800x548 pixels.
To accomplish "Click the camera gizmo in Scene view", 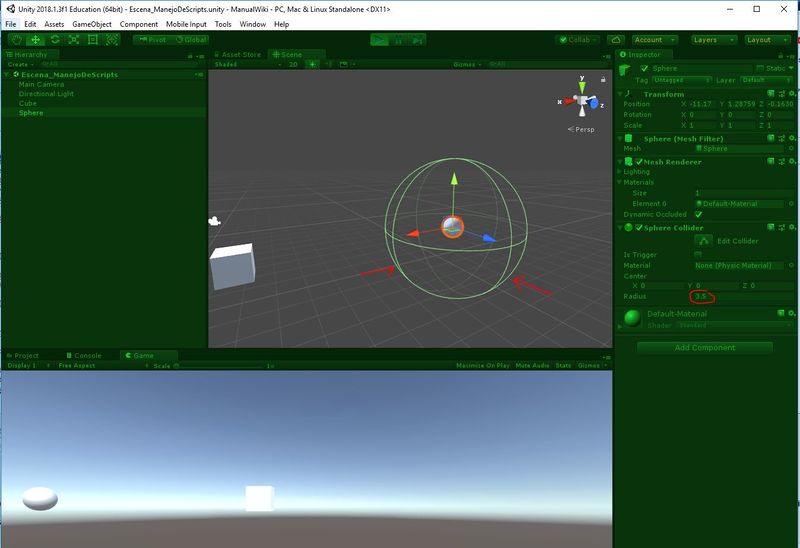I will click(x=214, y=221).
